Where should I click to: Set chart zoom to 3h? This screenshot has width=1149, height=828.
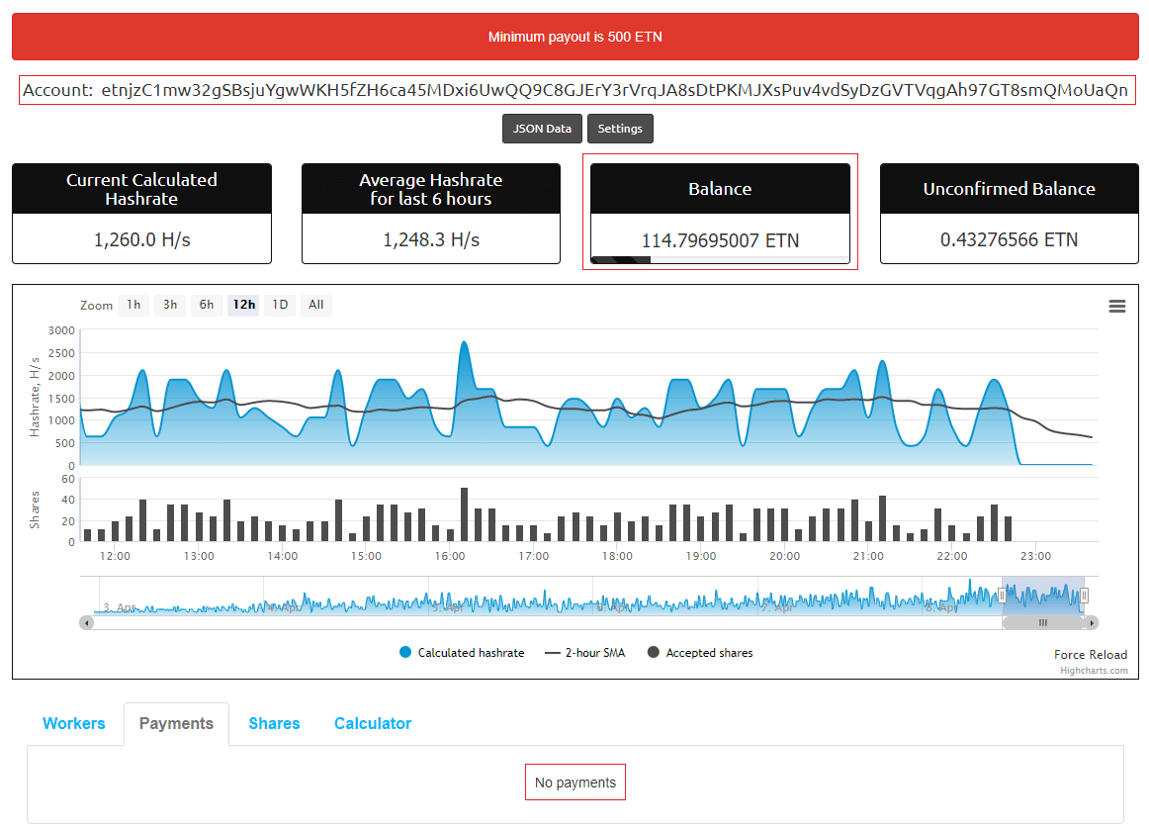(170, 305)
